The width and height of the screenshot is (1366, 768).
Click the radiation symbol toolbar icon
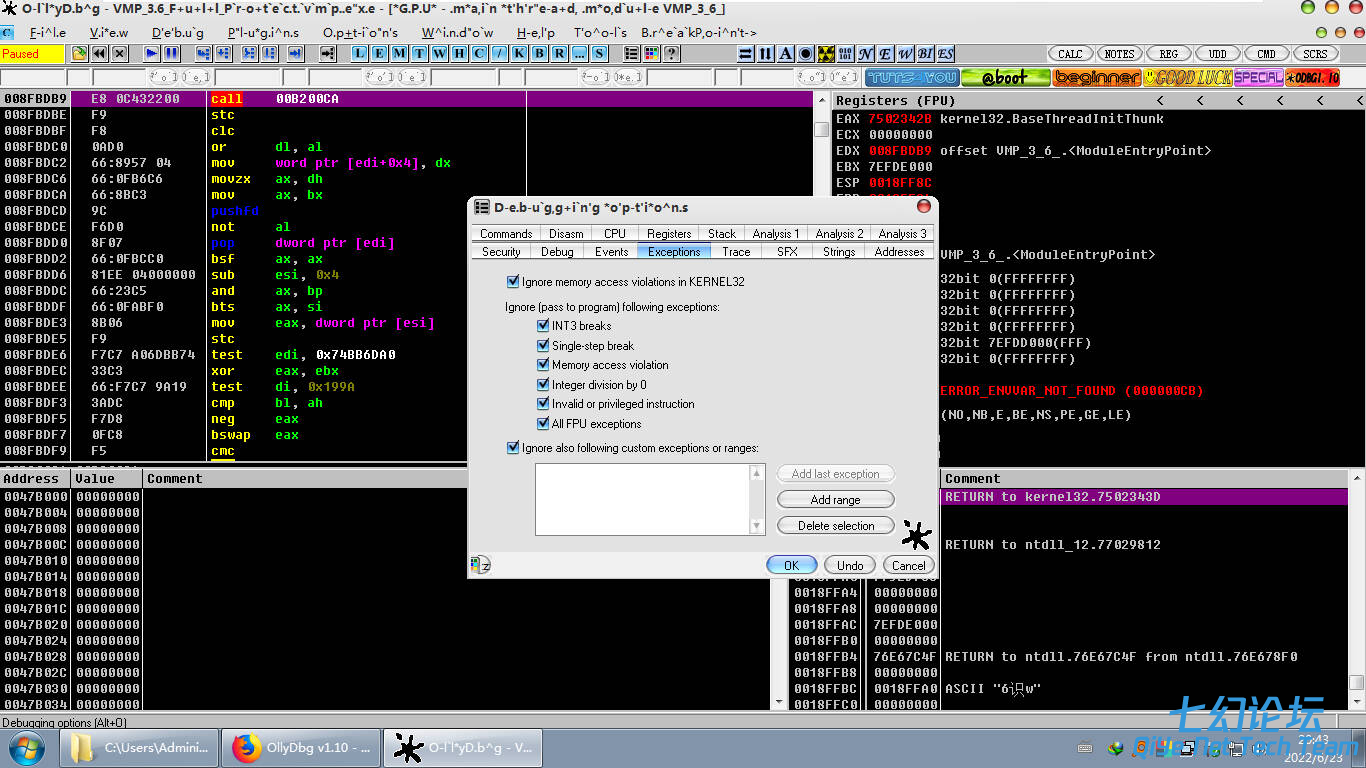(826, 54)
